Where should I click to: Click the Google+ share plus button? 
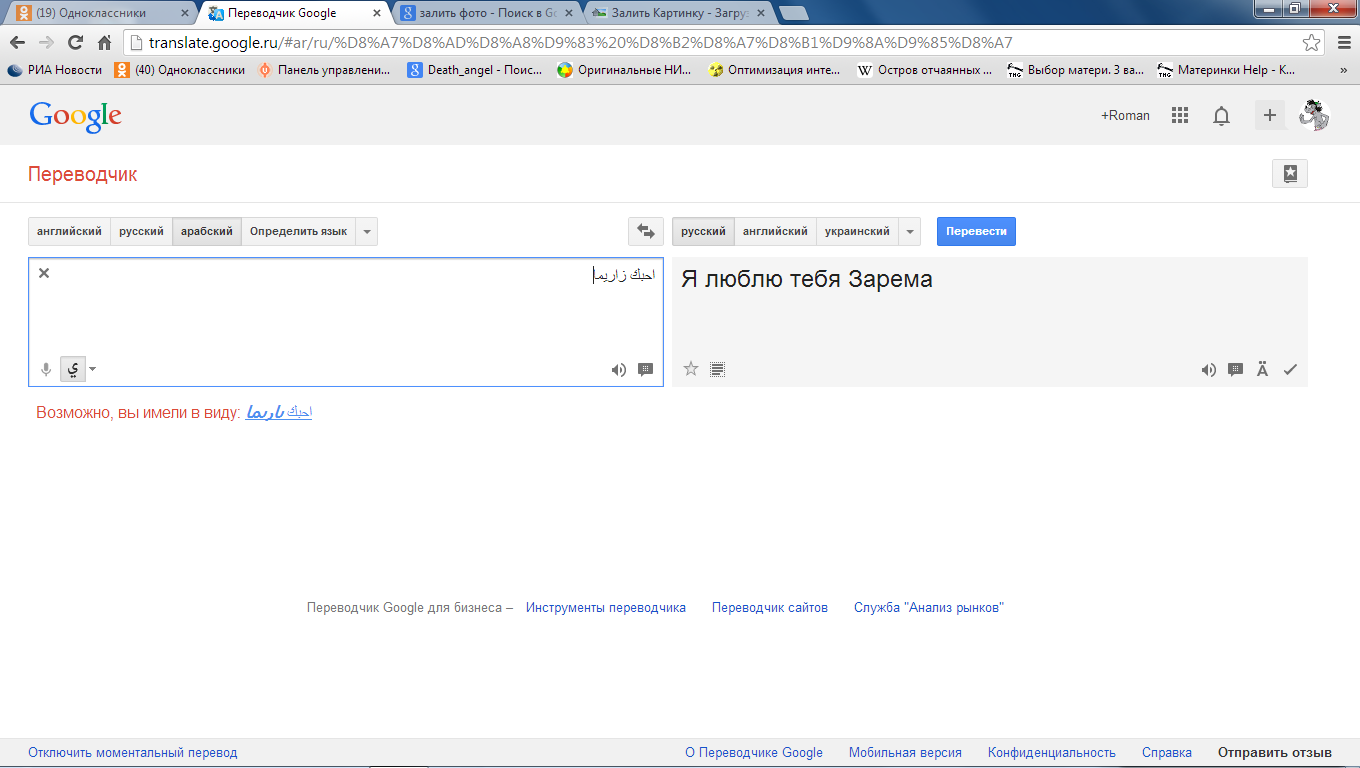[x=1270, y=115]
